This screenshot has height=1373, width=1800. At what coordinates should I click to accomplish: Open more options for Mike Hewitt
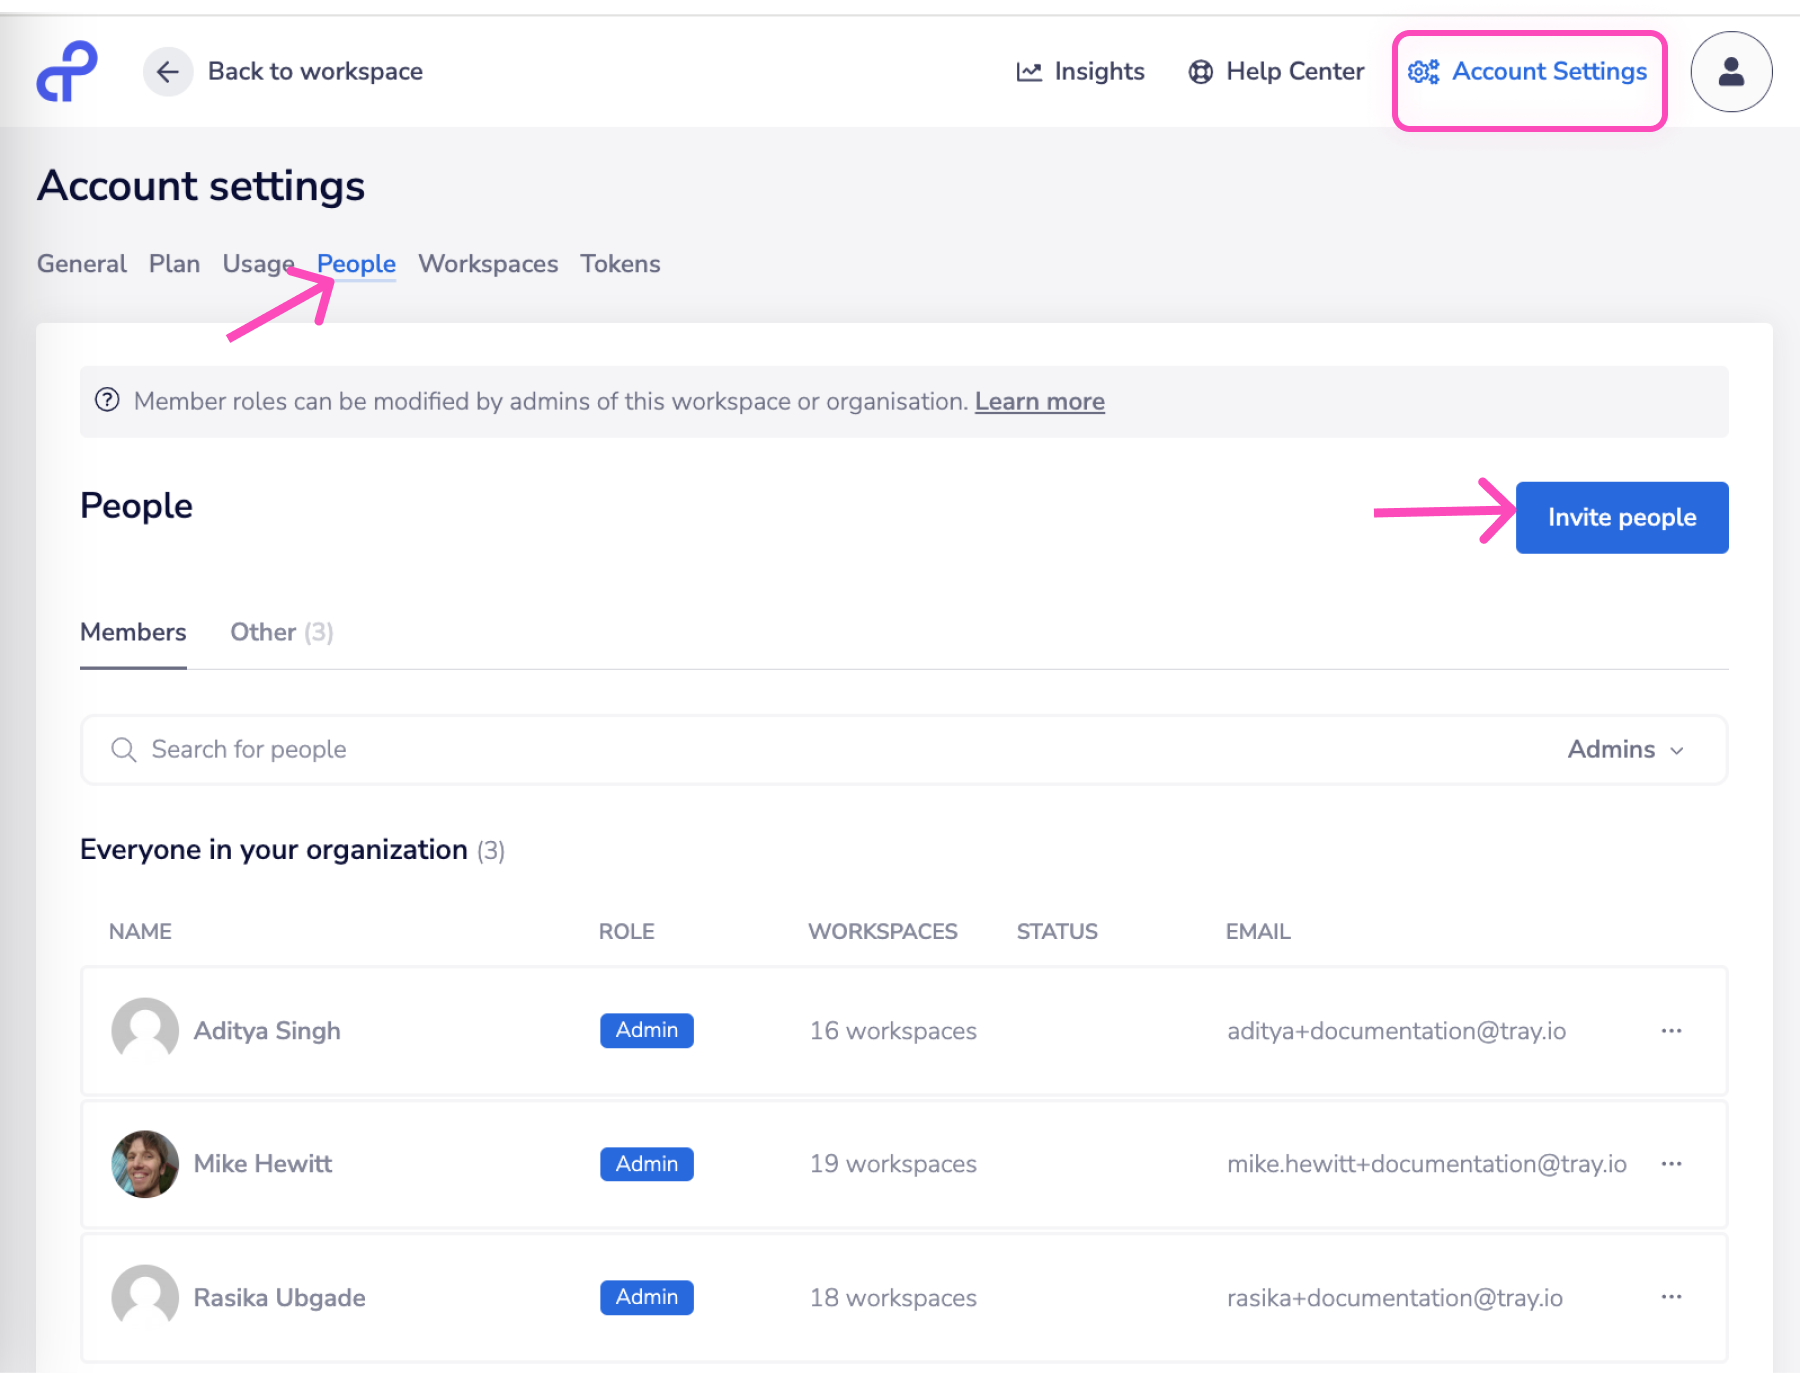point(1671,1163)
